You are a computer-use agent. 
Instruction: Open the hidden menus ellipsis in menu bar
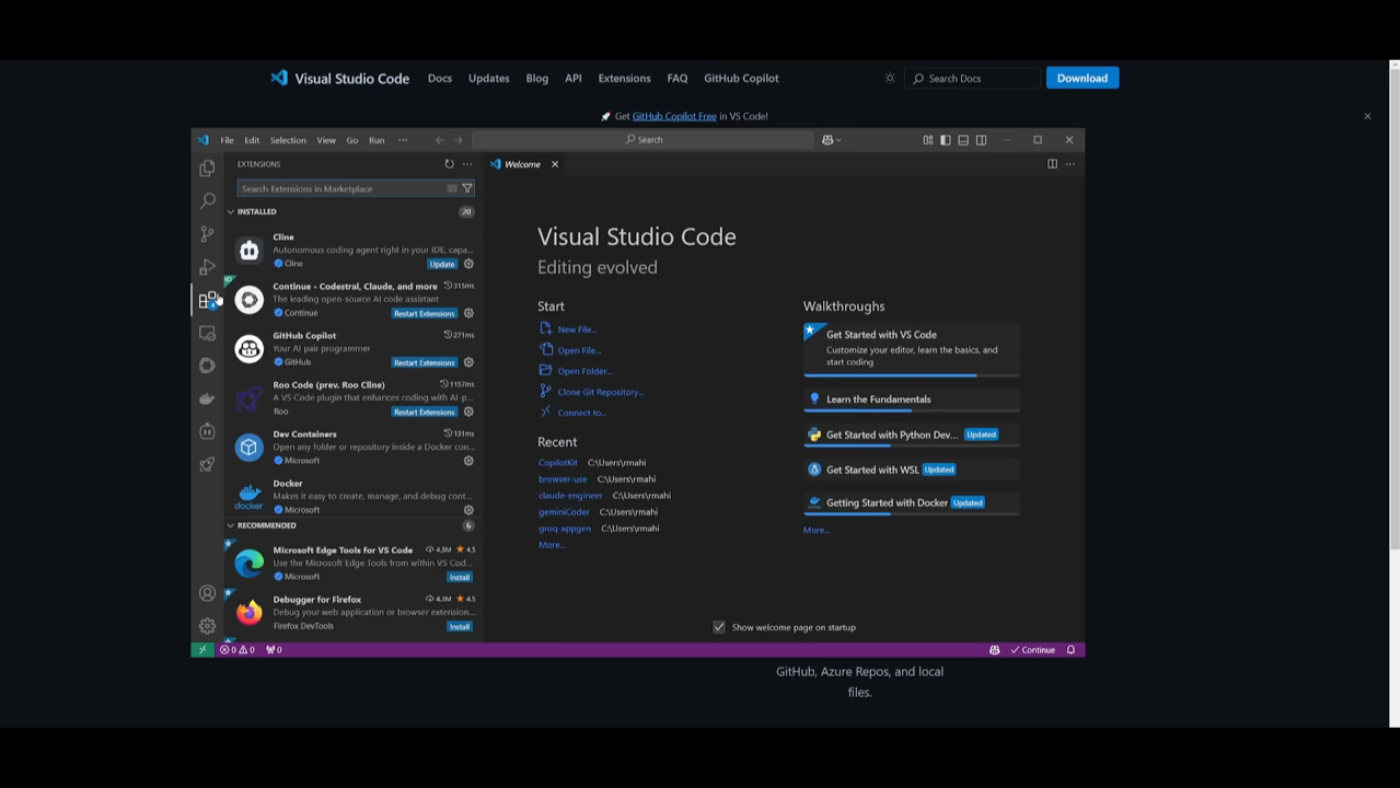403,140
